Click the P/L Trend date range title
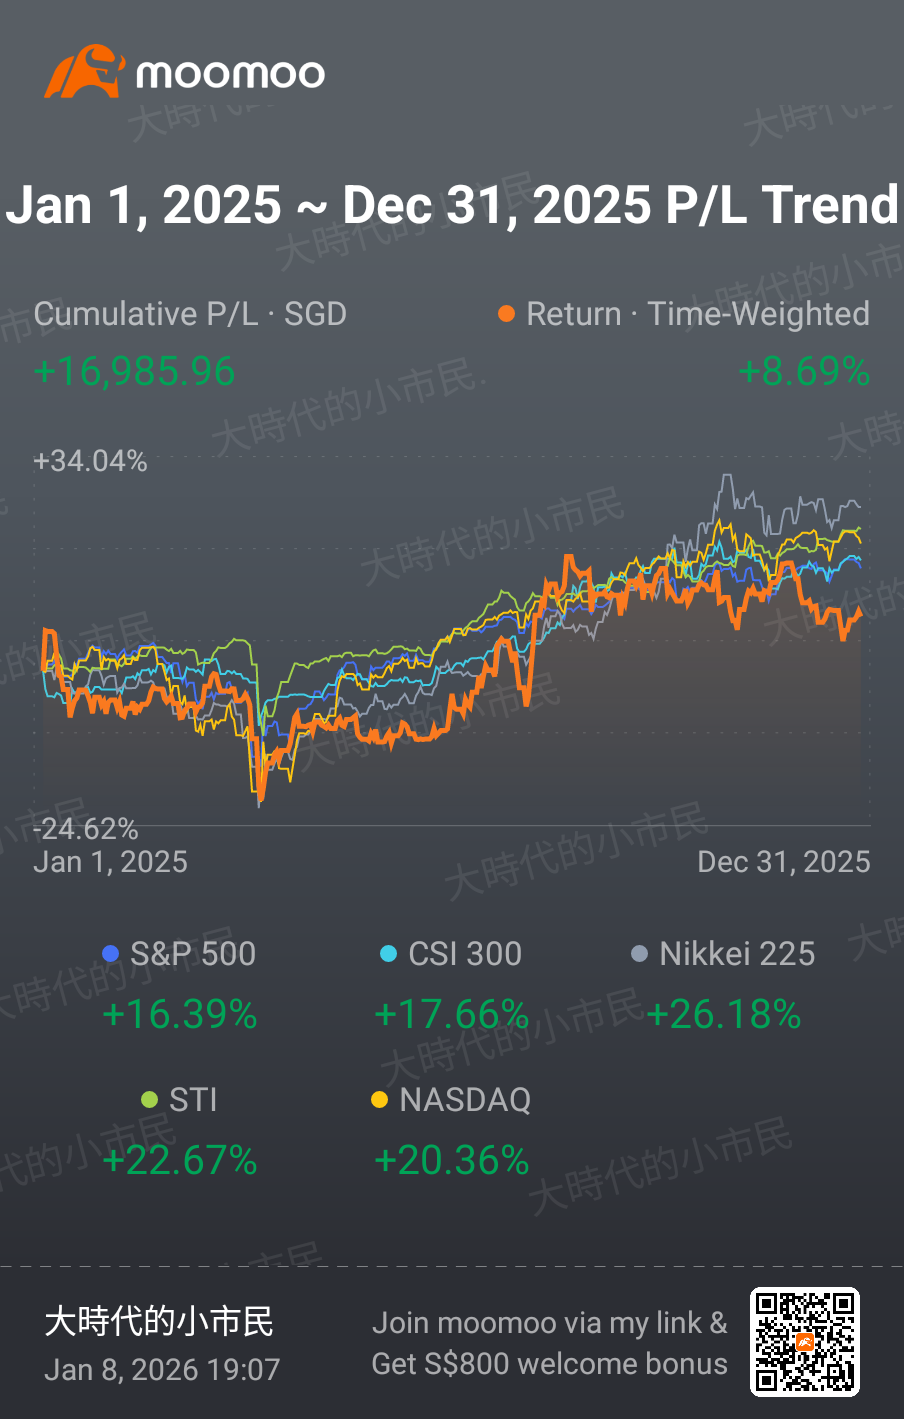 (x=452, y=205)
